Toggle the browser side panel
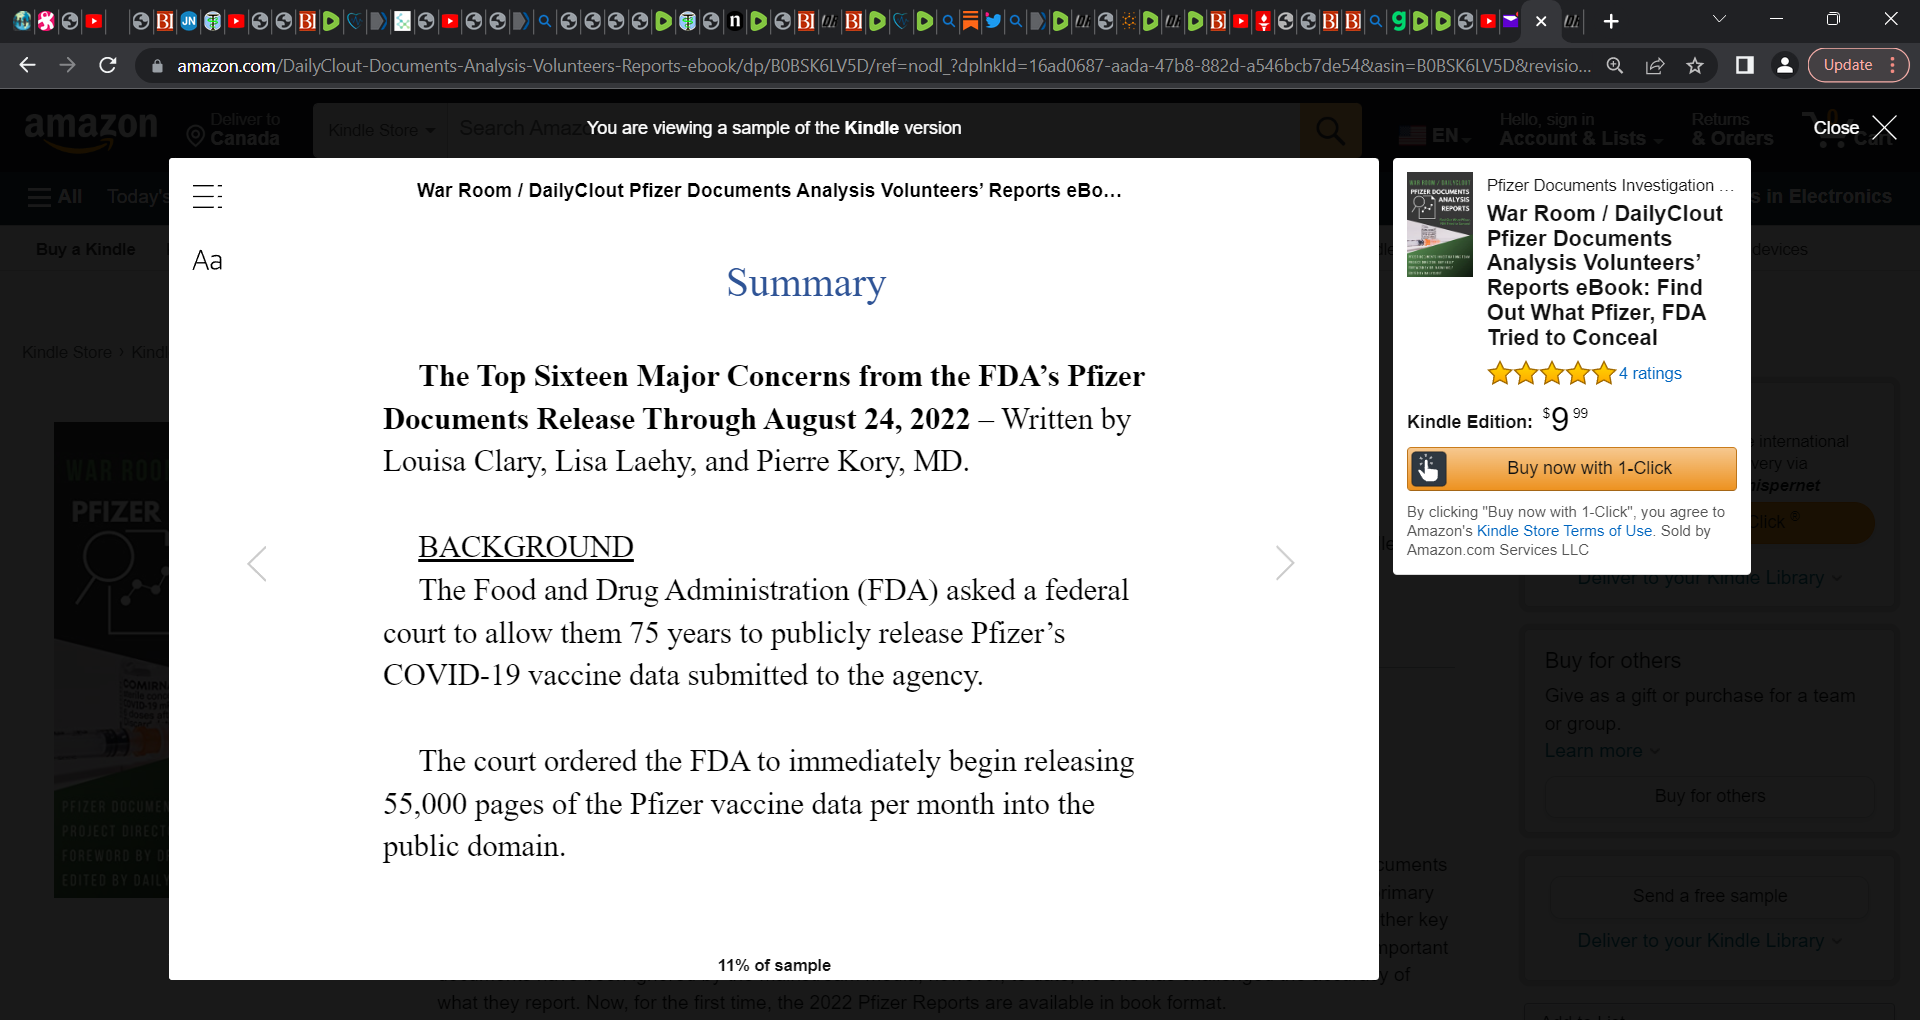The image size is (1920, 1020). [1745, 66]
